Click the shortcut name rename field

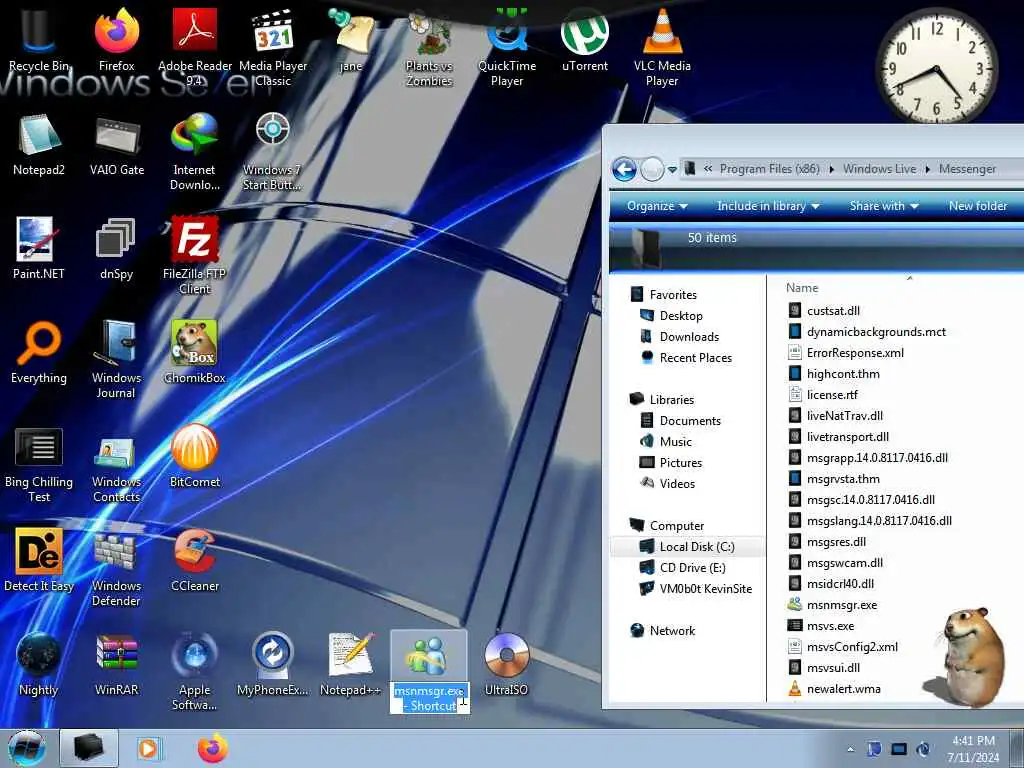click(x=430, y=698)
